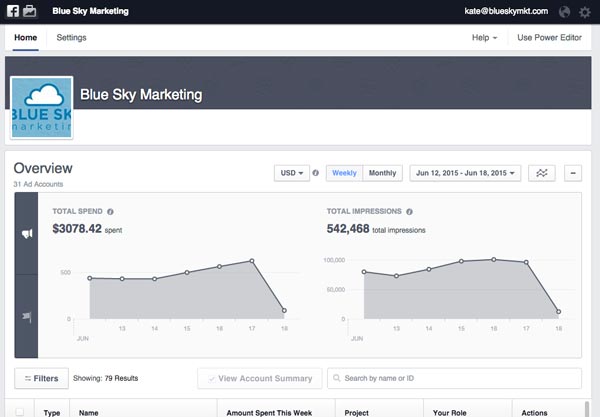Tick the select-all checkbox in table header
Viewport: 600px width, 417px height.
[x=20, y=412]
